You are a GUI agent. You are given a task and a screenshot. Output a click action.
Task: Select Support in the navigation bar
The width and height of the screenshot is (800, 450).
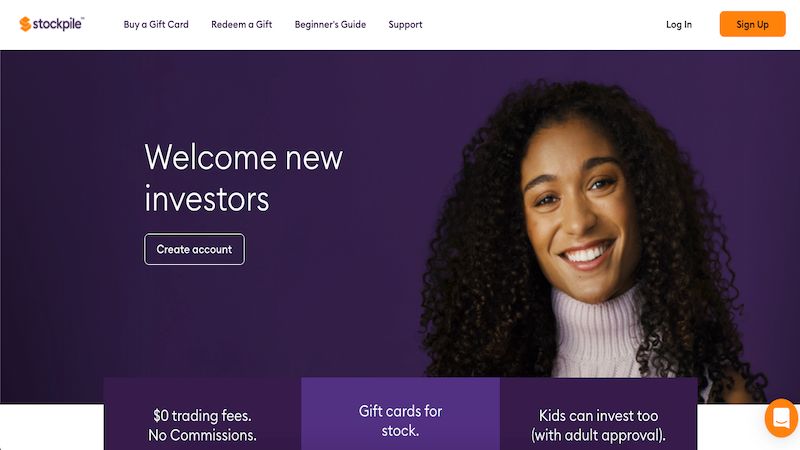[x=405, y=24]
